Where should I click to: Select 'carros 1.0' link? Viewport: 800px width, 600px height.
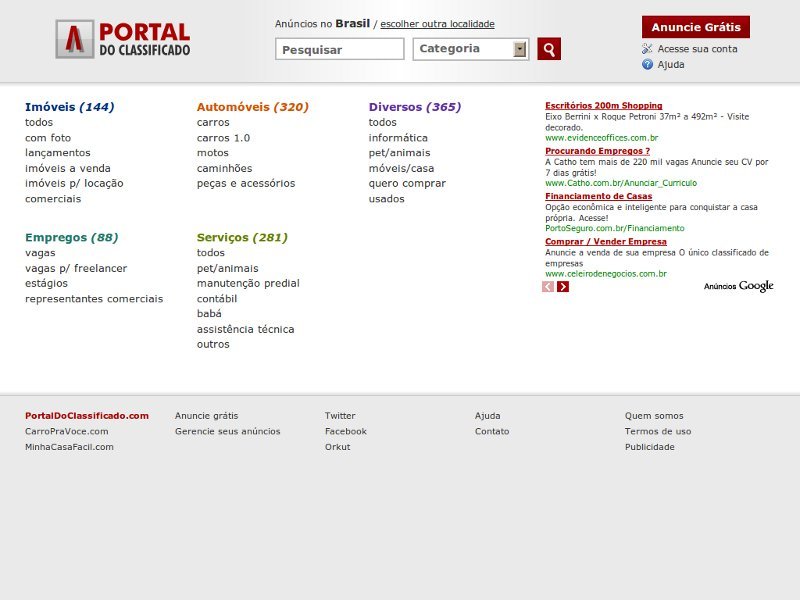coord(223,138)
